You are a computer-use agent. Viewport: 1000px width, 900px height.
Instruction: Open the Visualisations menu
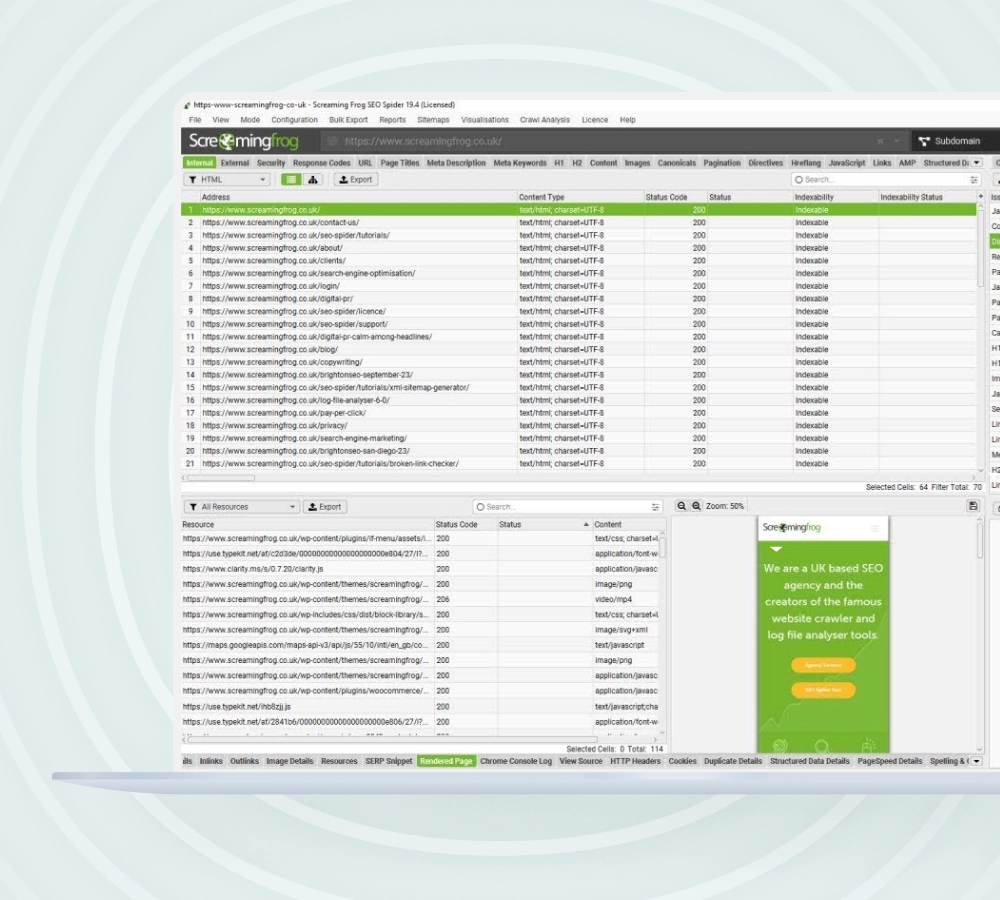485,120
